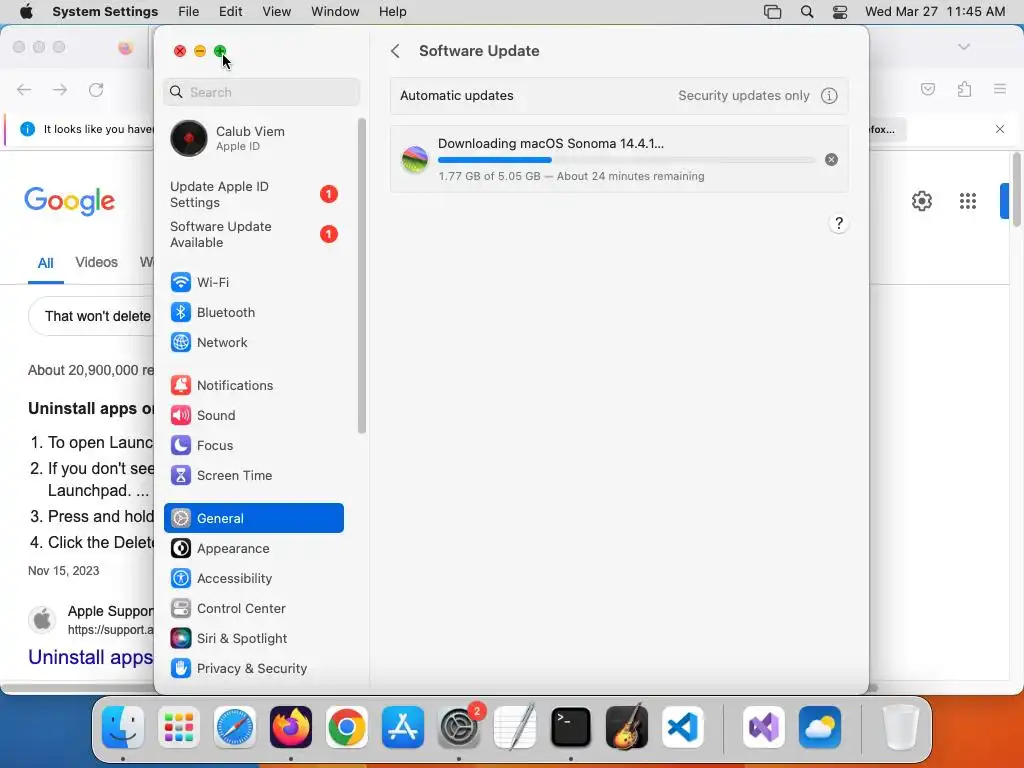The height and width of the screenshot is (768, 1024).
Task: Open the Google apps grid
Action: click(968, 201)
